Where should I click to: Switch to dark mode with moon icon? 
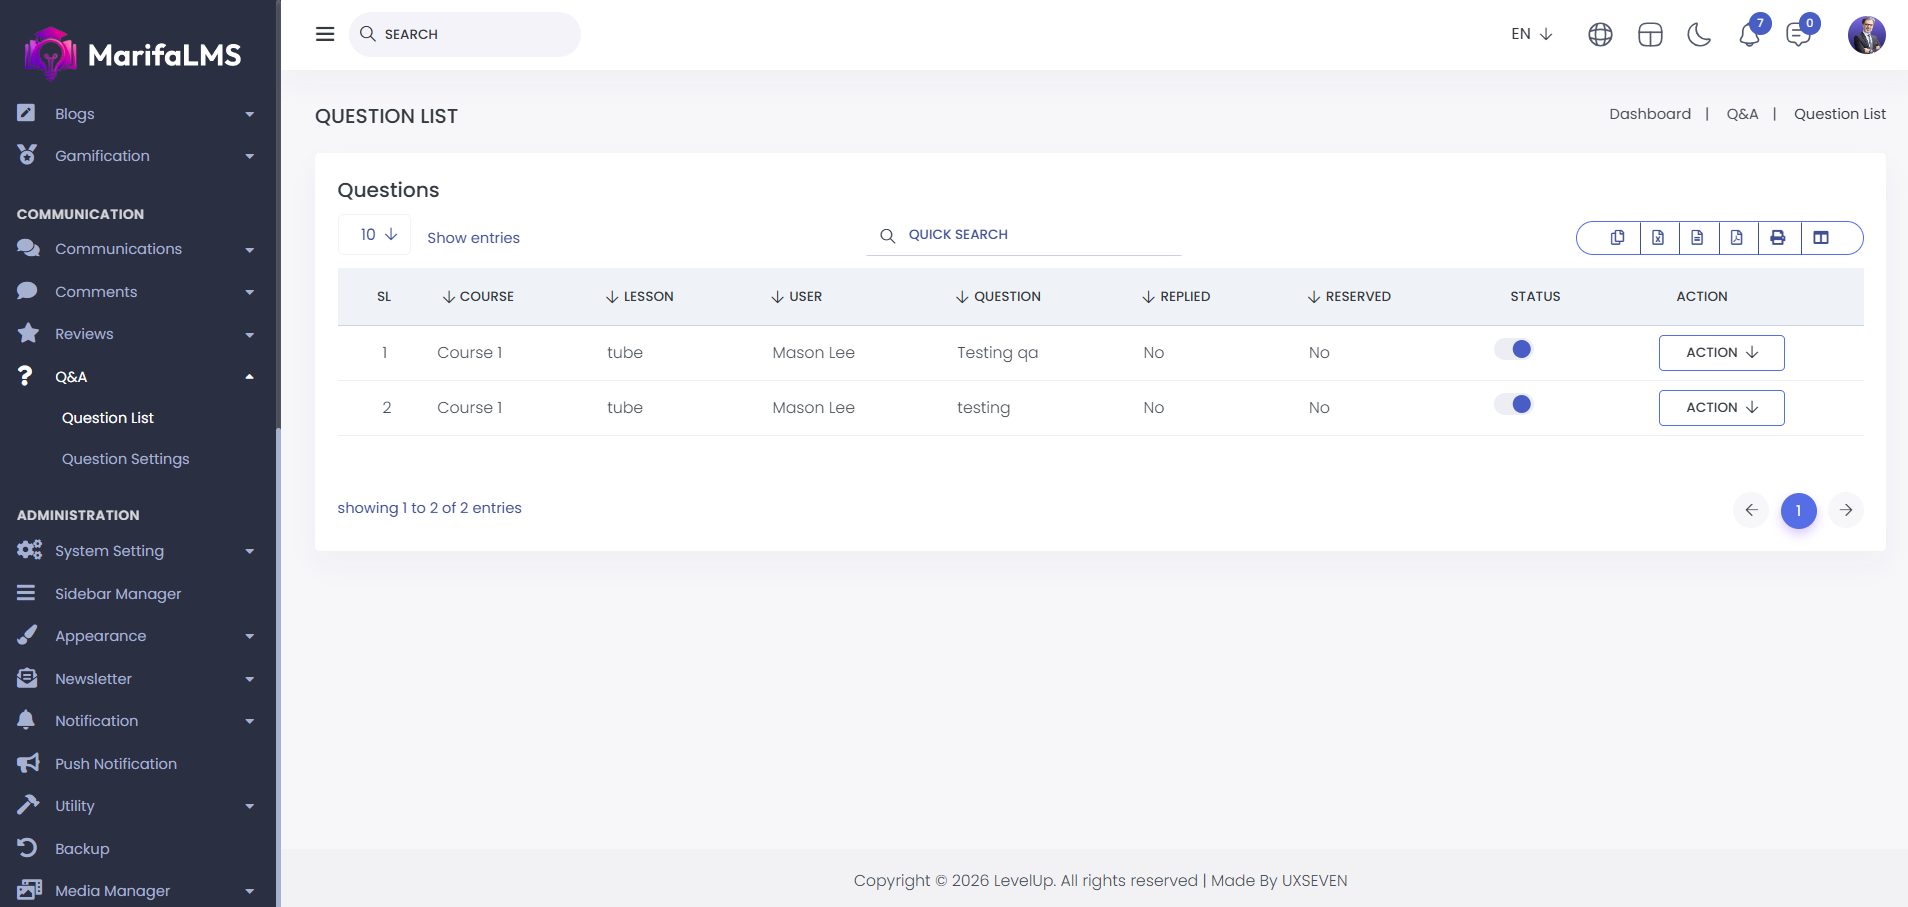[x=1699, y=35]
